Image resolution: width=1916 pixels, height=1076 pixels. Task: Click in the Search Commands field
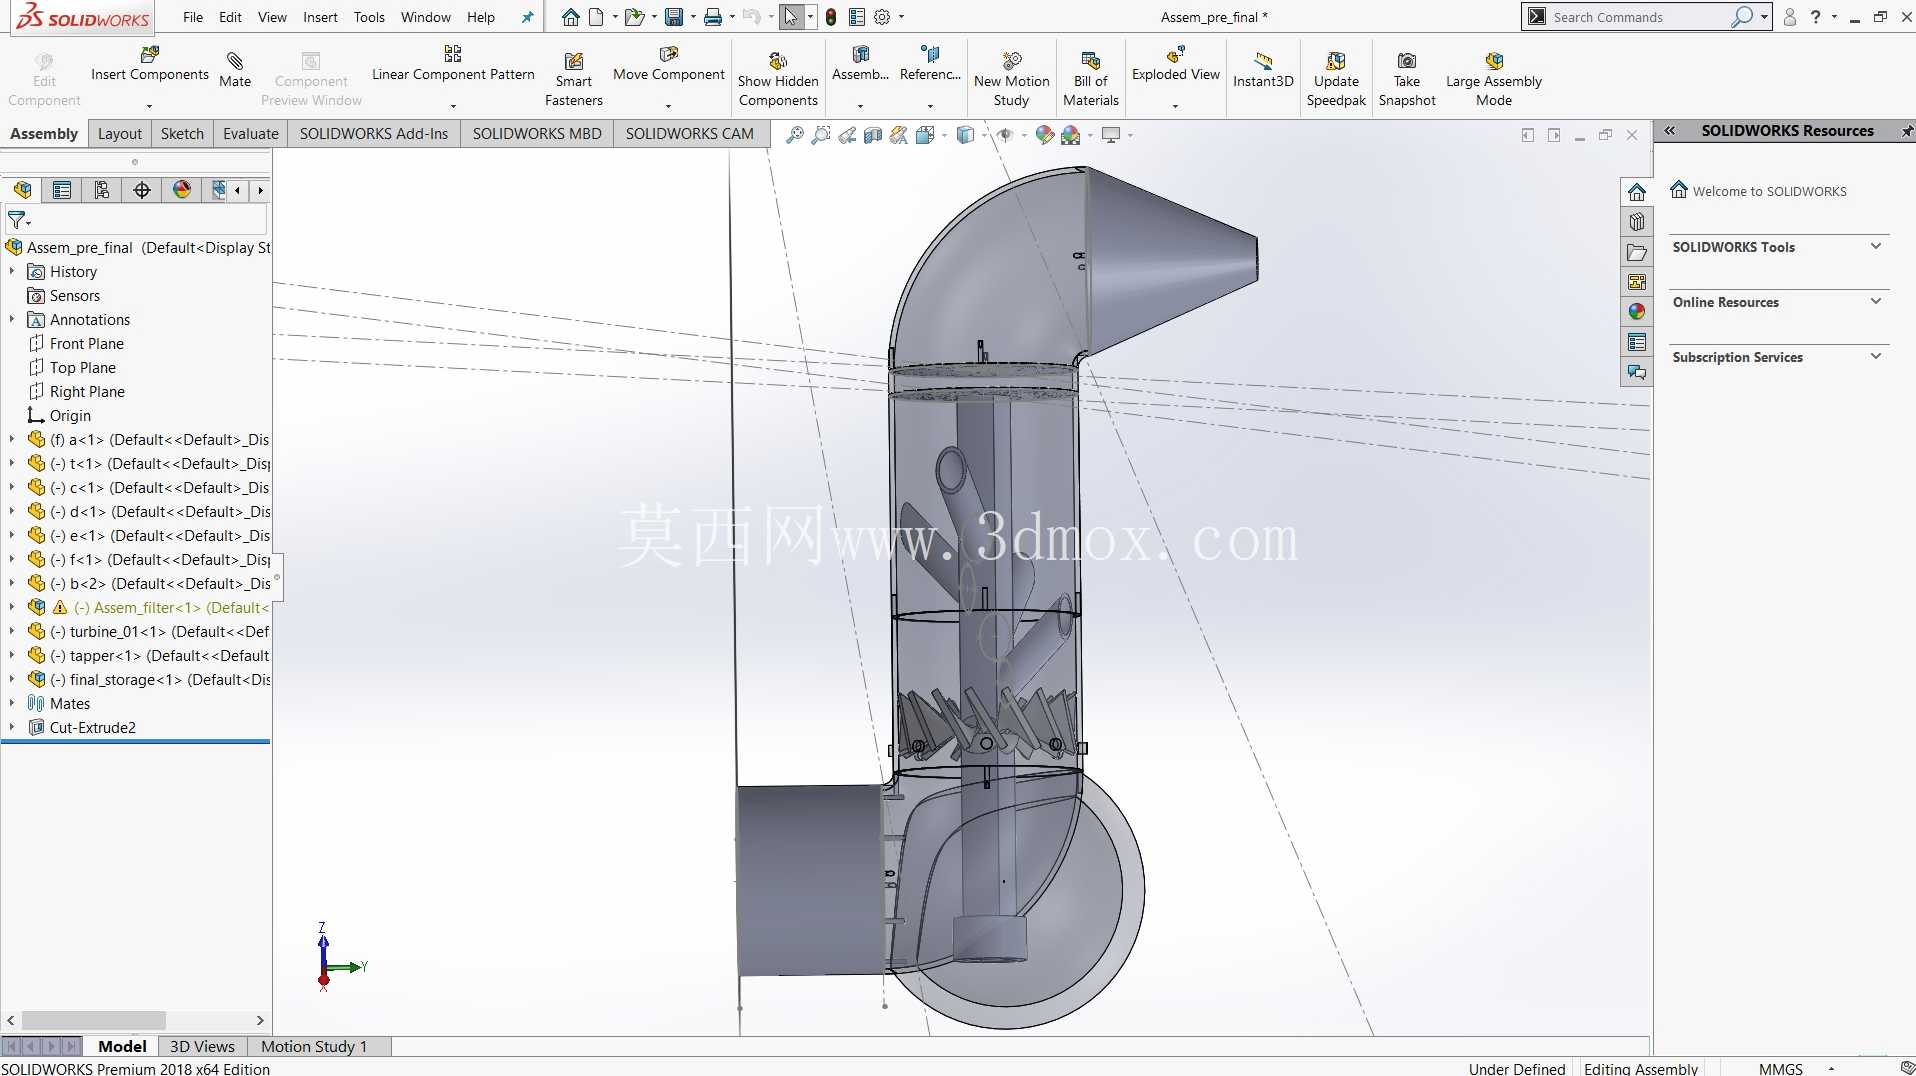click(x=1638, y=17)
